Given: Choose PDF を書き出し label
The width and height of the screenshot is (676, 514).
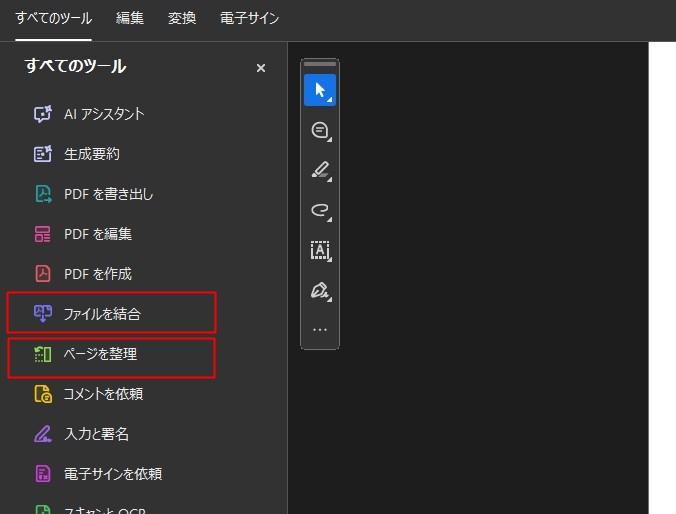Looking at the screenshot, I should point(108,194).
